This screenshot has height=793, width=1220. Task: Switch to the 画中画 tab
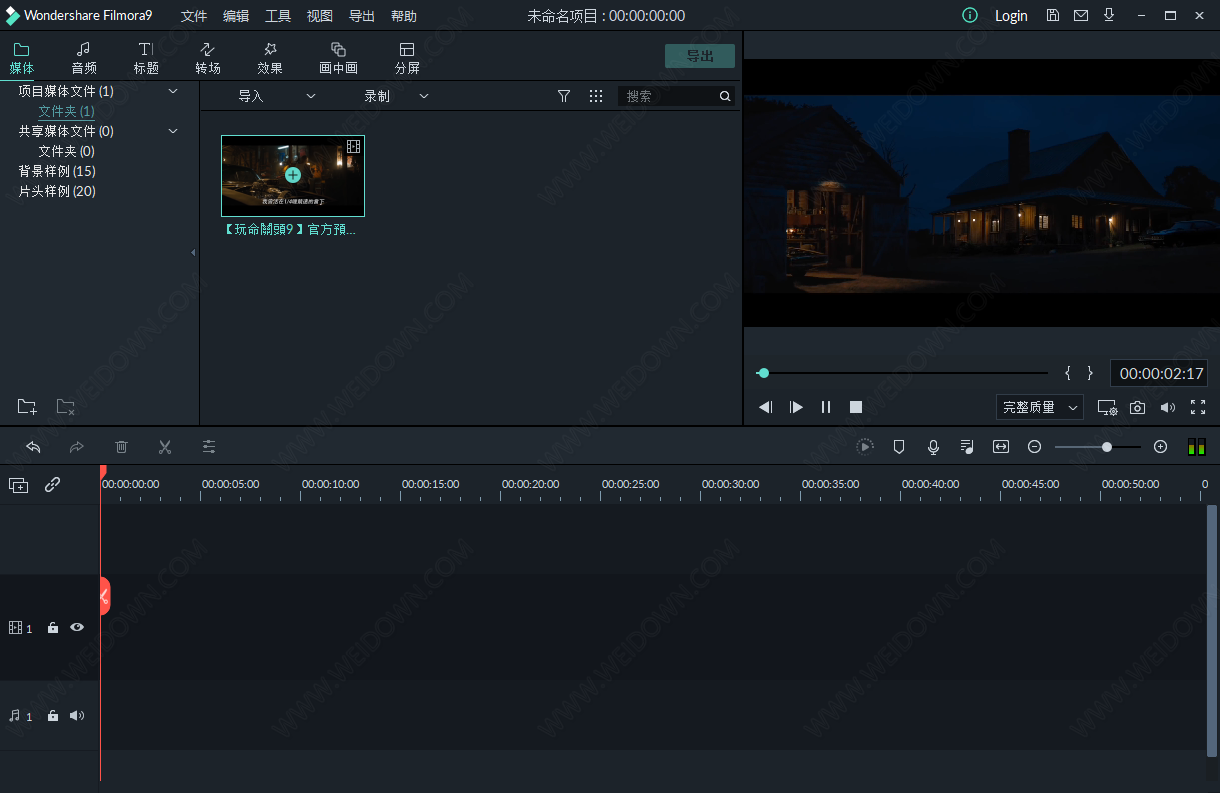click(338, 58)
